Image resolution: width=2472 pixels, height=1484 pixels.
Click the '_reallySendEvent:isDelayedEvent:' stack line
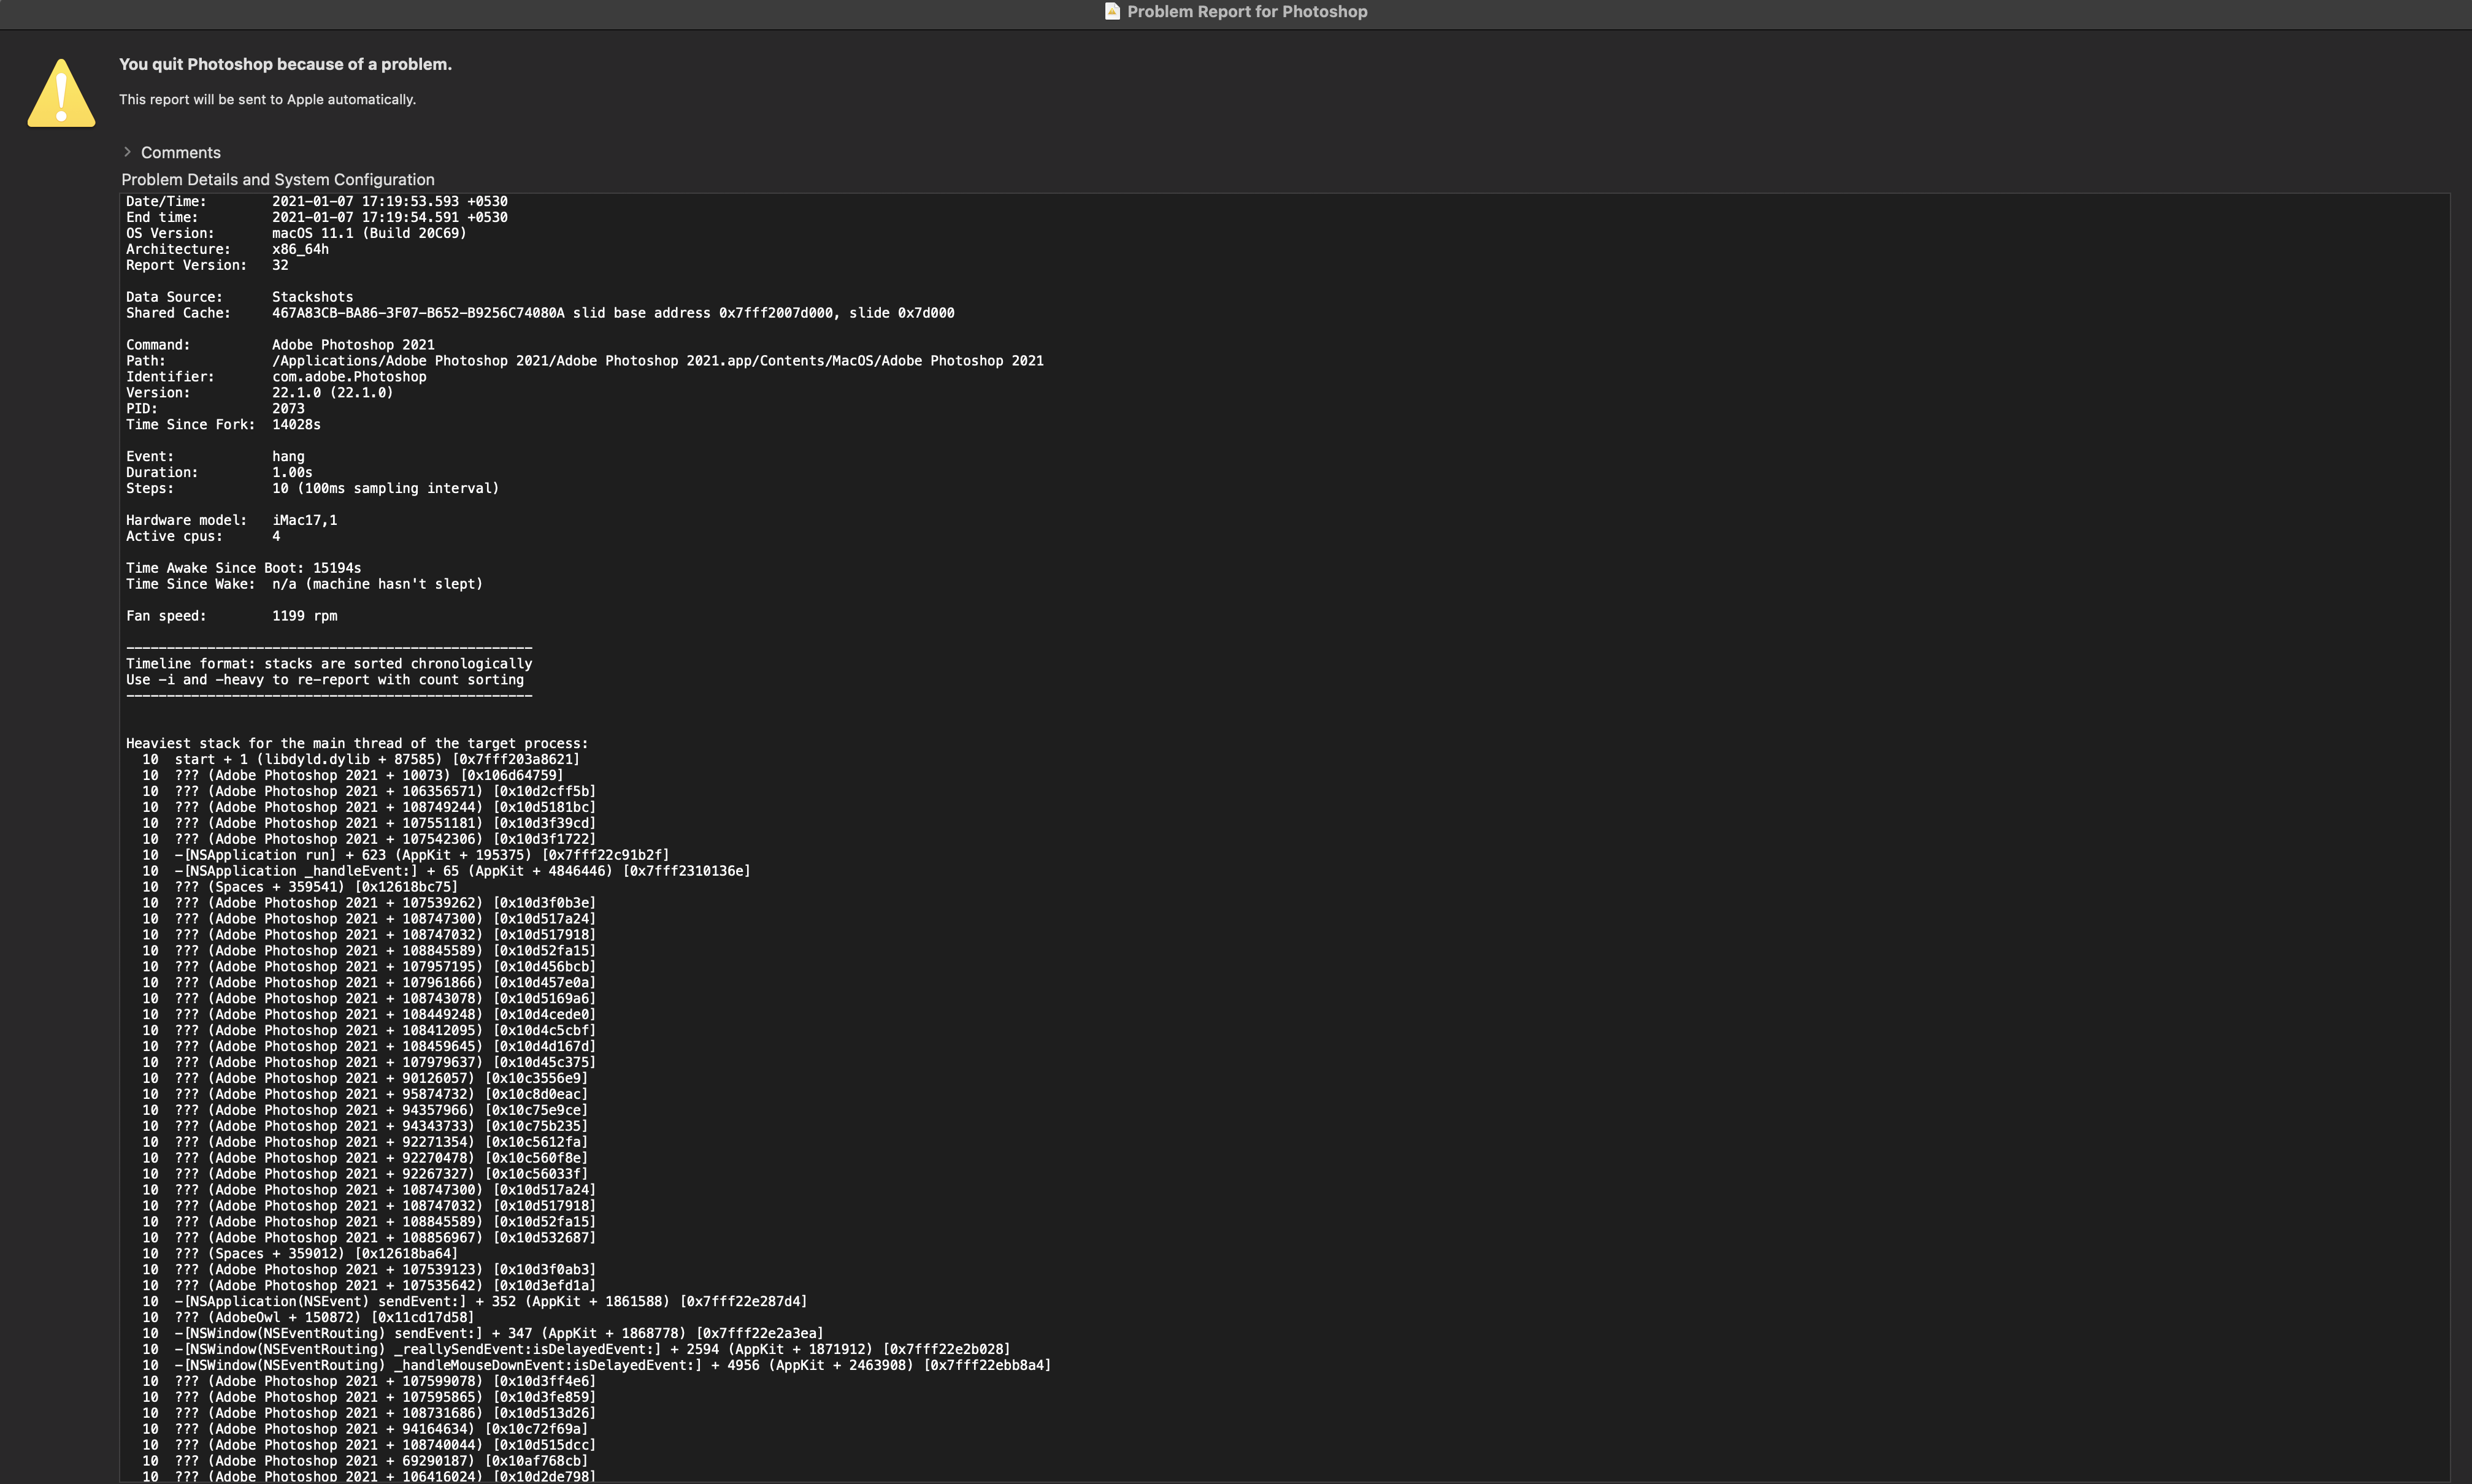[x=576, y=1349]
